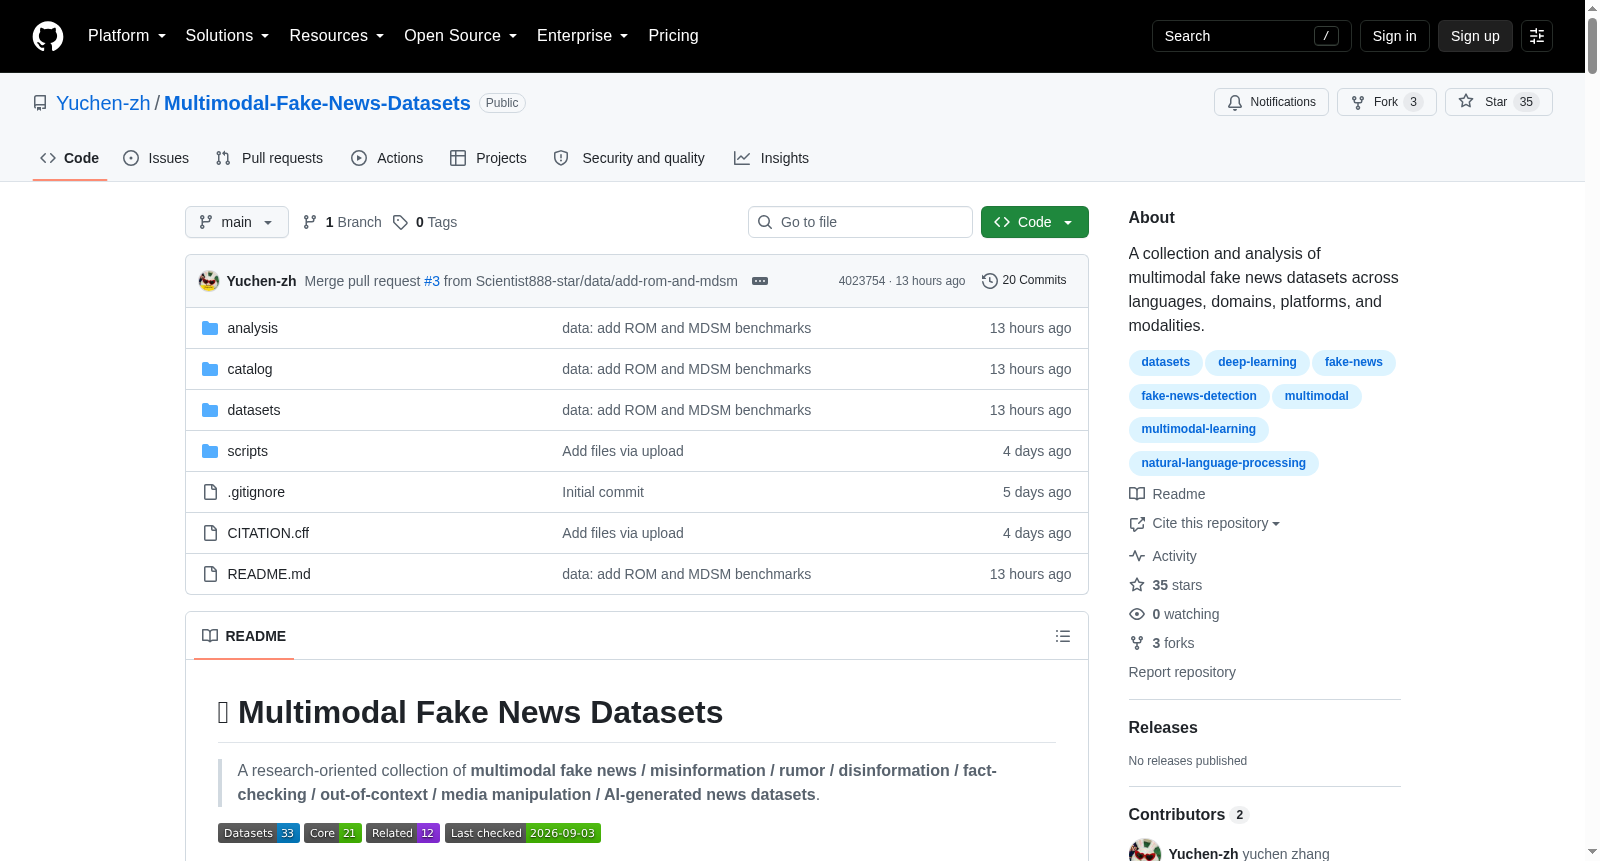
Task: Switch to the Actions tab
Action: coord(387,158)
